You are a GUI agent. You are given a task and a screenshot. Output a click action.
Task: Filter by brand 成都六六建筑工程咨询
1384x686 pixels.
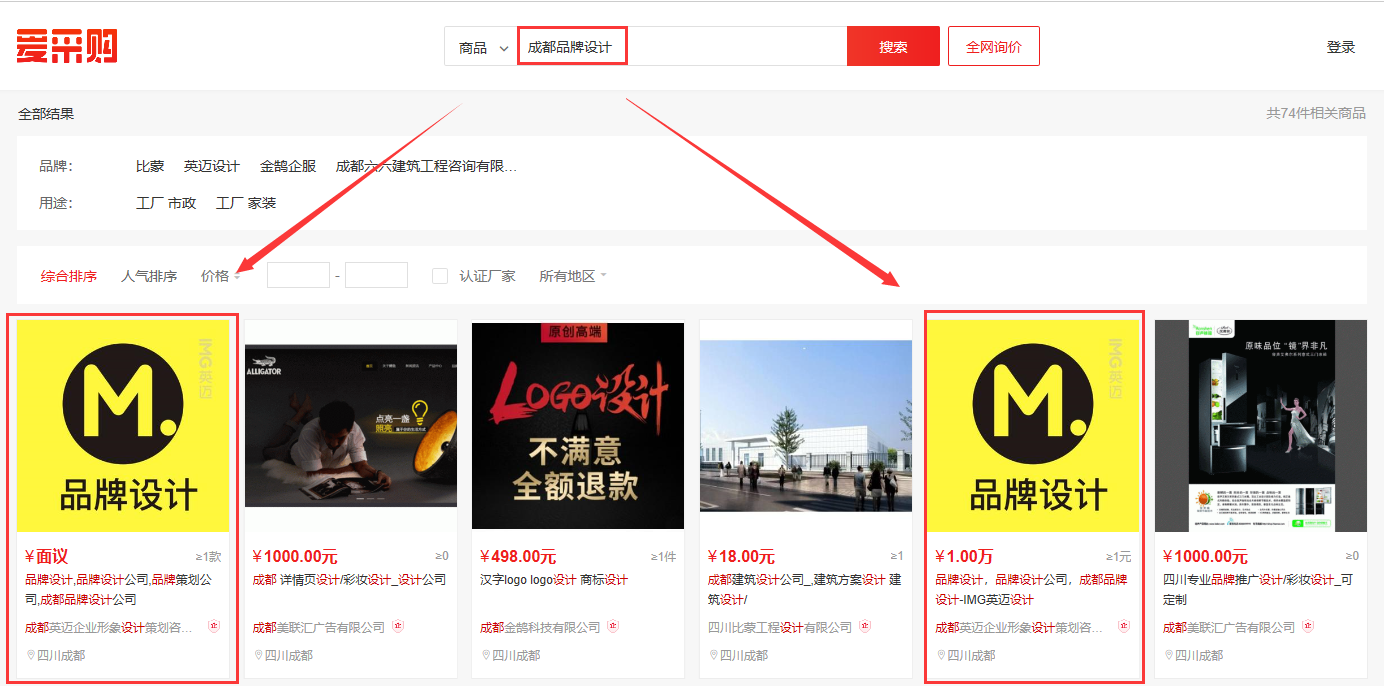coord(427,166)
